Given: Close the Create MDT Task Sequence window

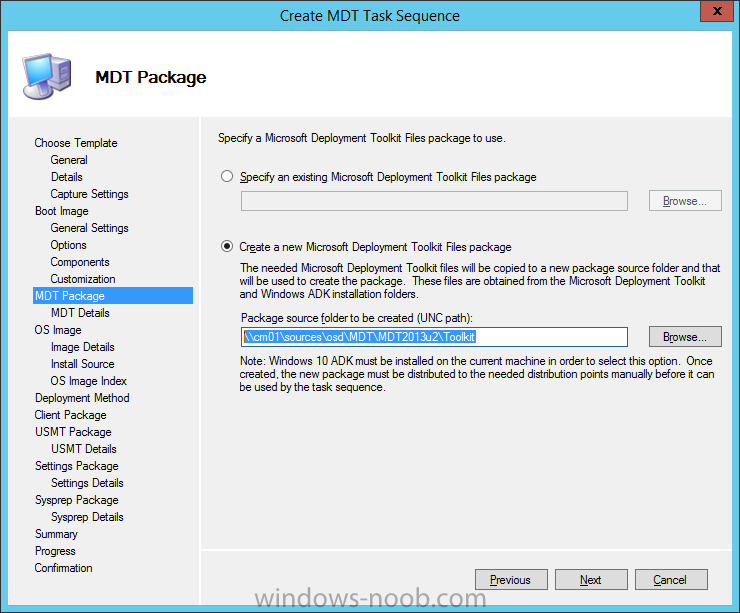Looking at the screenshot, I should pos(716,11).
